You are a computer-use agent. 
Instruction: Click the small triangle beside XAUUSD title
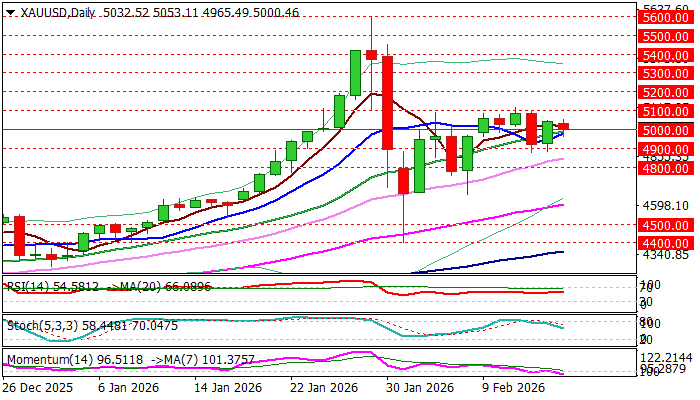click(7, 10)
